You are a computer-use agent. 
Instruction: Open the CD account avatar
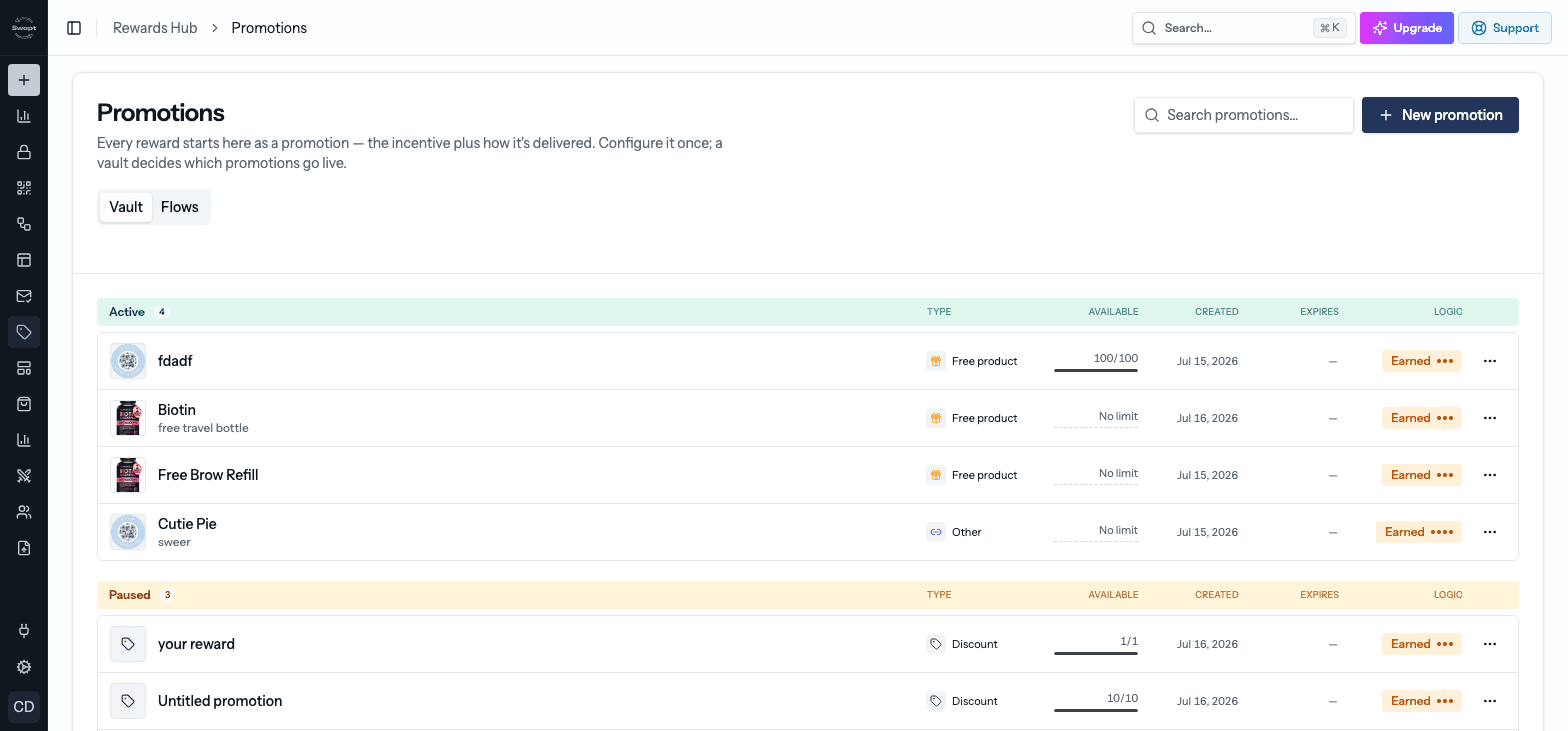tap(24, 707)
